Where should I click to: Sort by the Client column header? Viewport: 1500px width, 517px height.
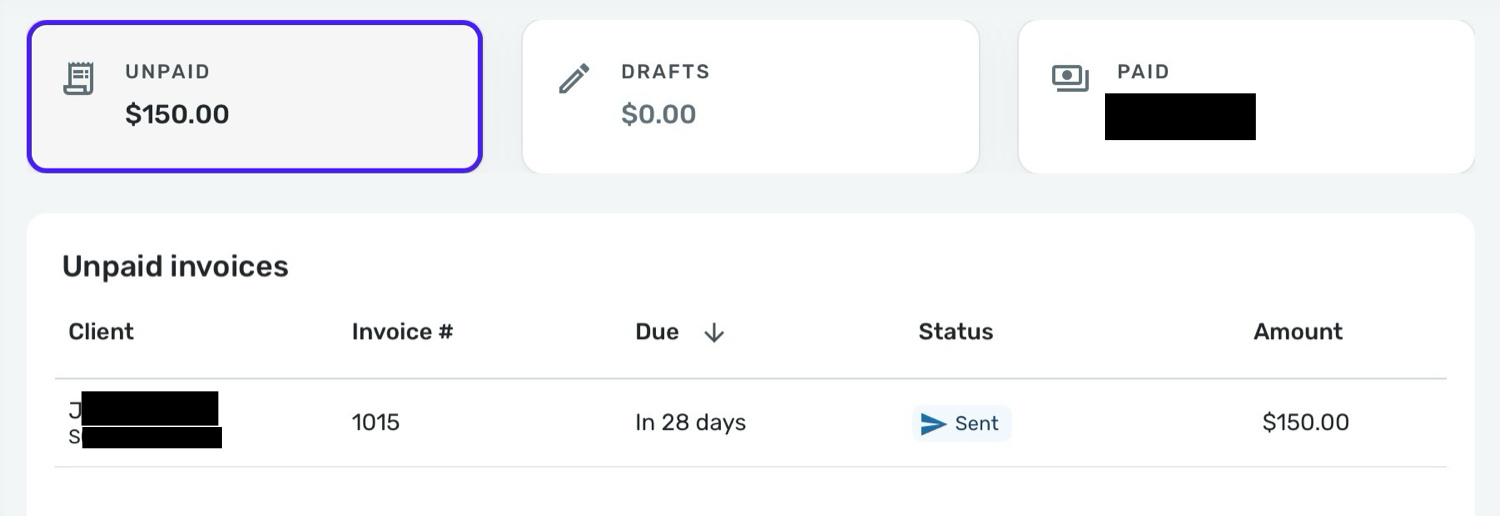(101, 332)
